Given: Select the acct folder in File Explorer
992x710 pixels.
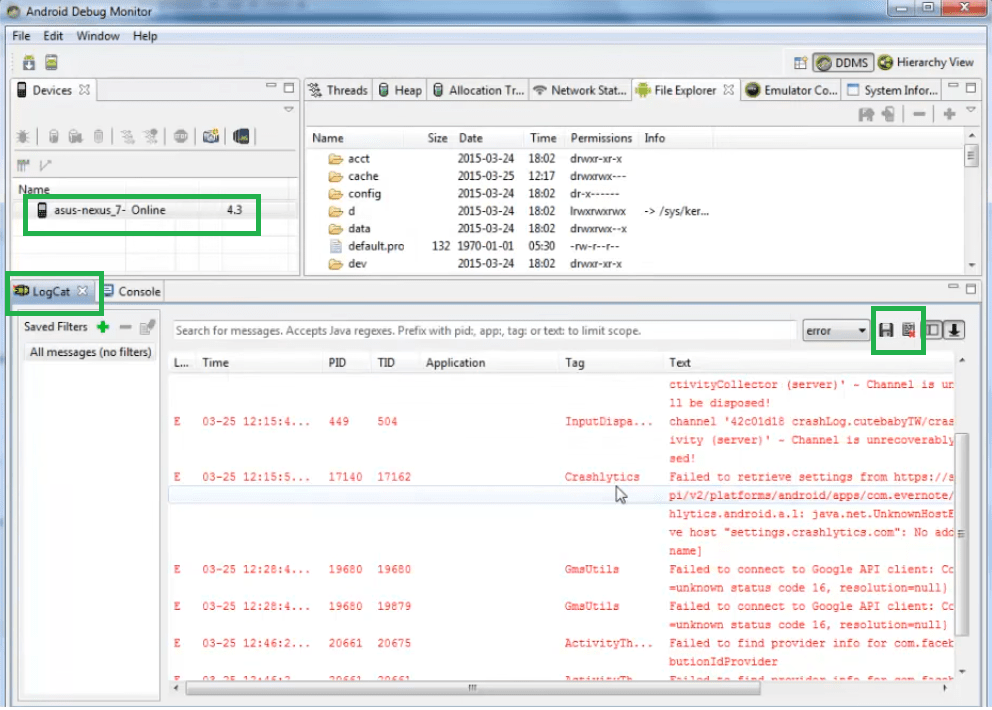Looking at the screenshot, I should (358, 159).
